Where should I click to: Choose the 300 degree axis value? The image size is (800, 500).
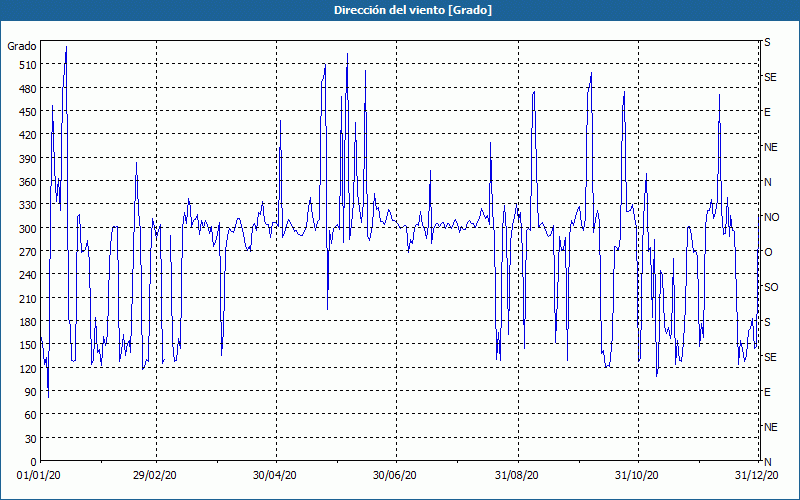point(28,228)
